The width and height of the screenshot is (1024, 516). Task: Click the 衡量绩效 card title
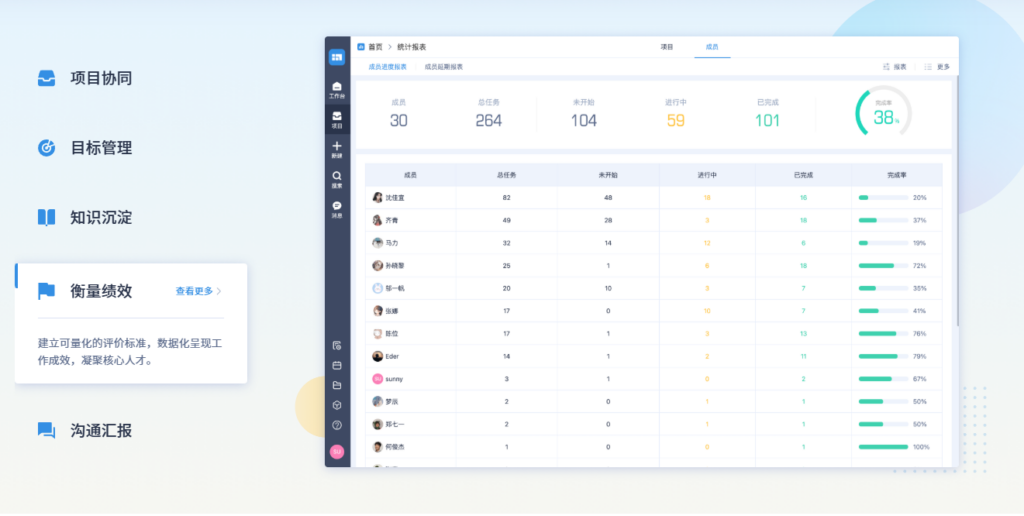point(101,291)
